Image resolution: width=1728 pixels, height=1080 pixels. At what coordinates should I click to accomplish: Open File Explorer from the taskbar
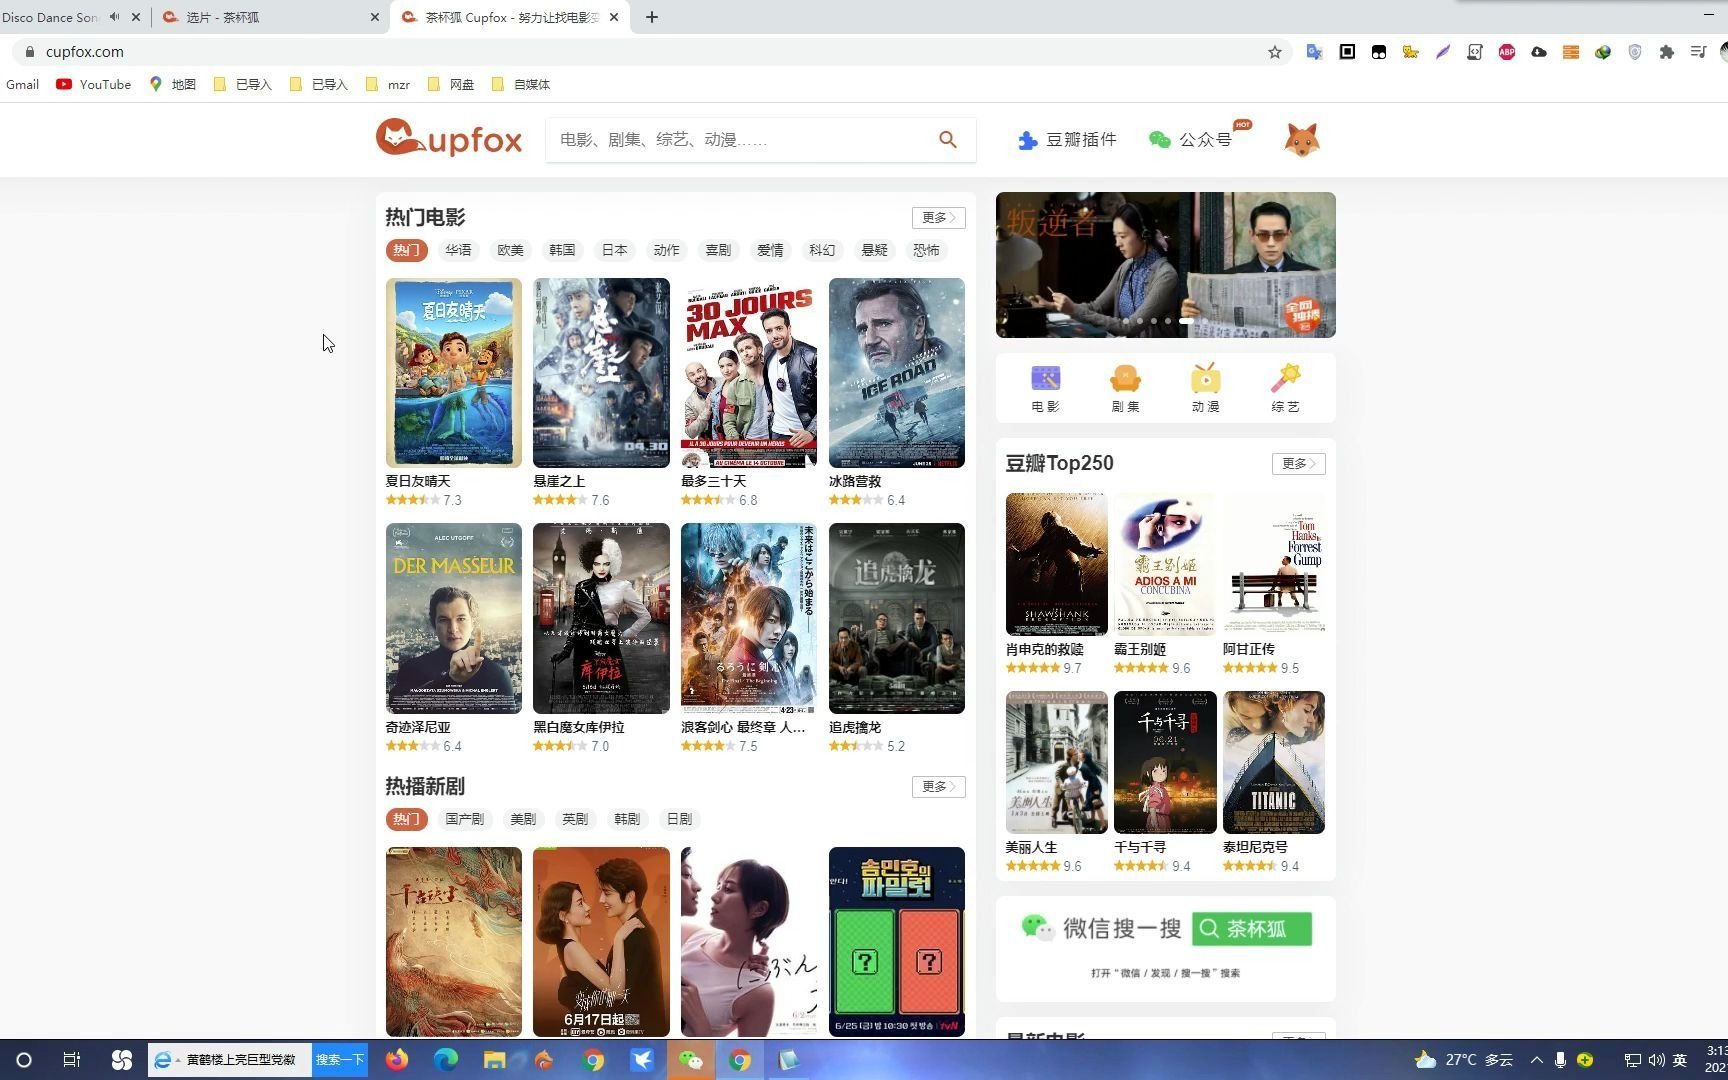click(x=494, y=1060)
